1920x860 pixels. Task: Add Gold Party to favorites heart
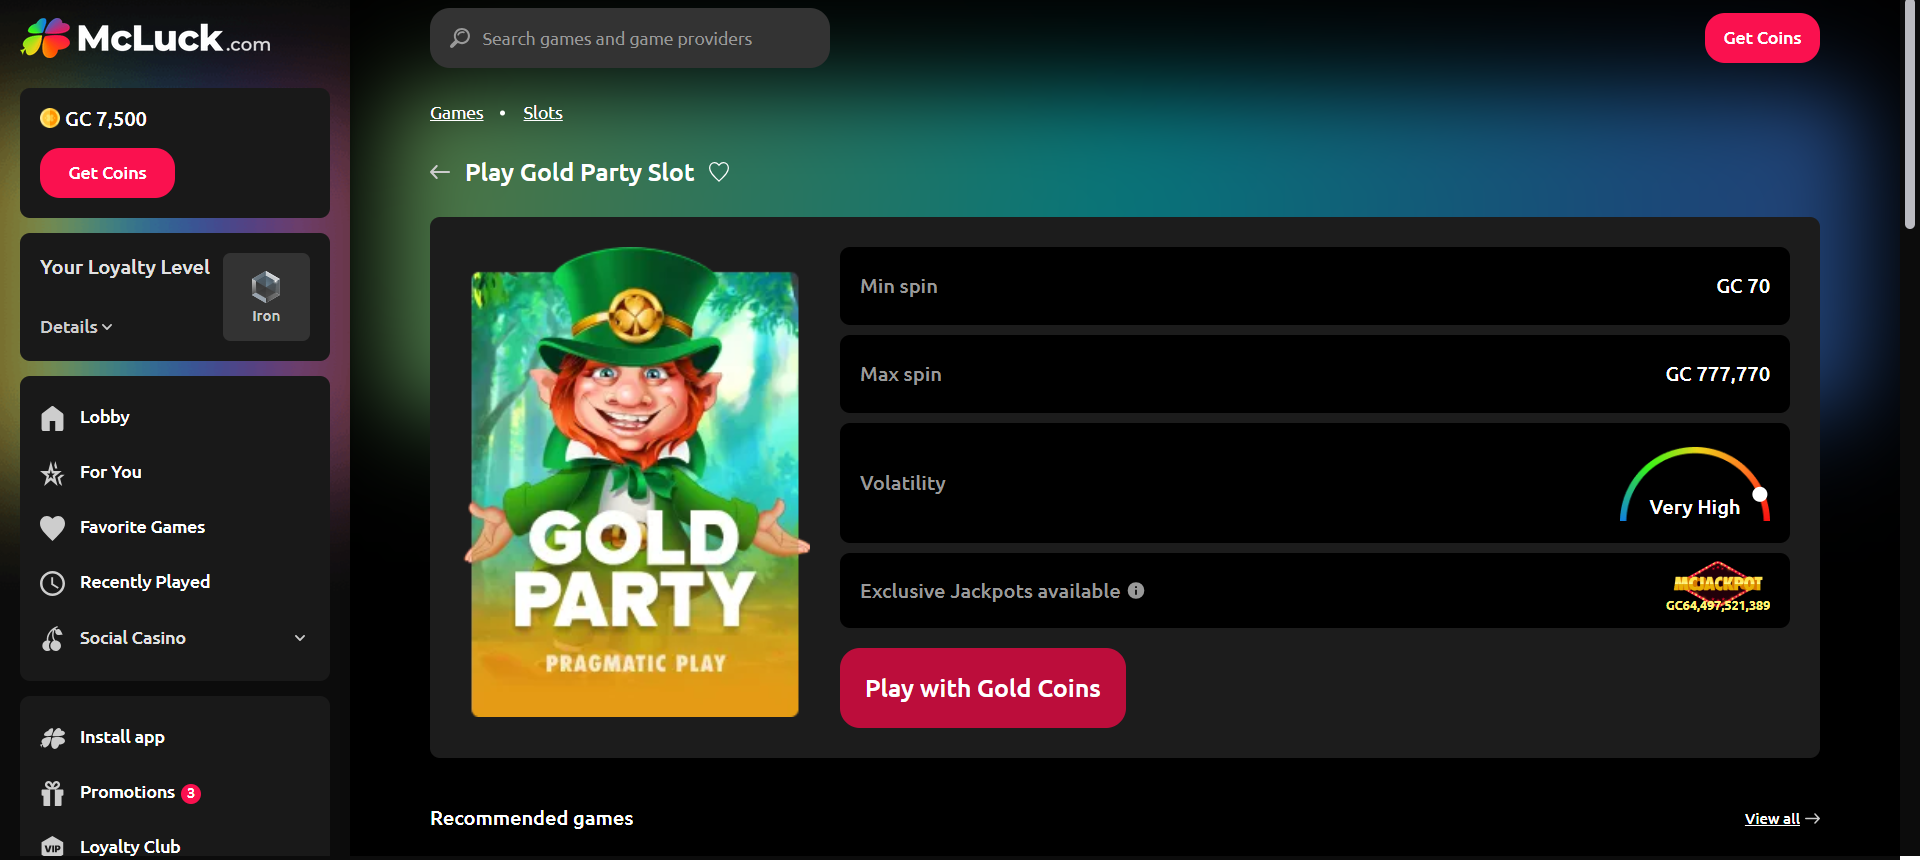(x=719, y=172)
